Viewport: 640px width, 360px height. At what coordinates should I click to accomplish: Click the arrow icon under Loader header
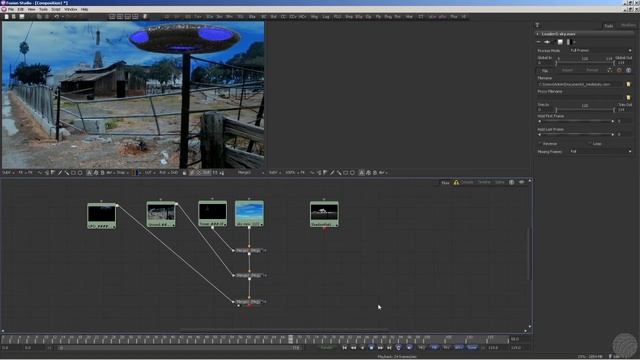coord(547,42)
